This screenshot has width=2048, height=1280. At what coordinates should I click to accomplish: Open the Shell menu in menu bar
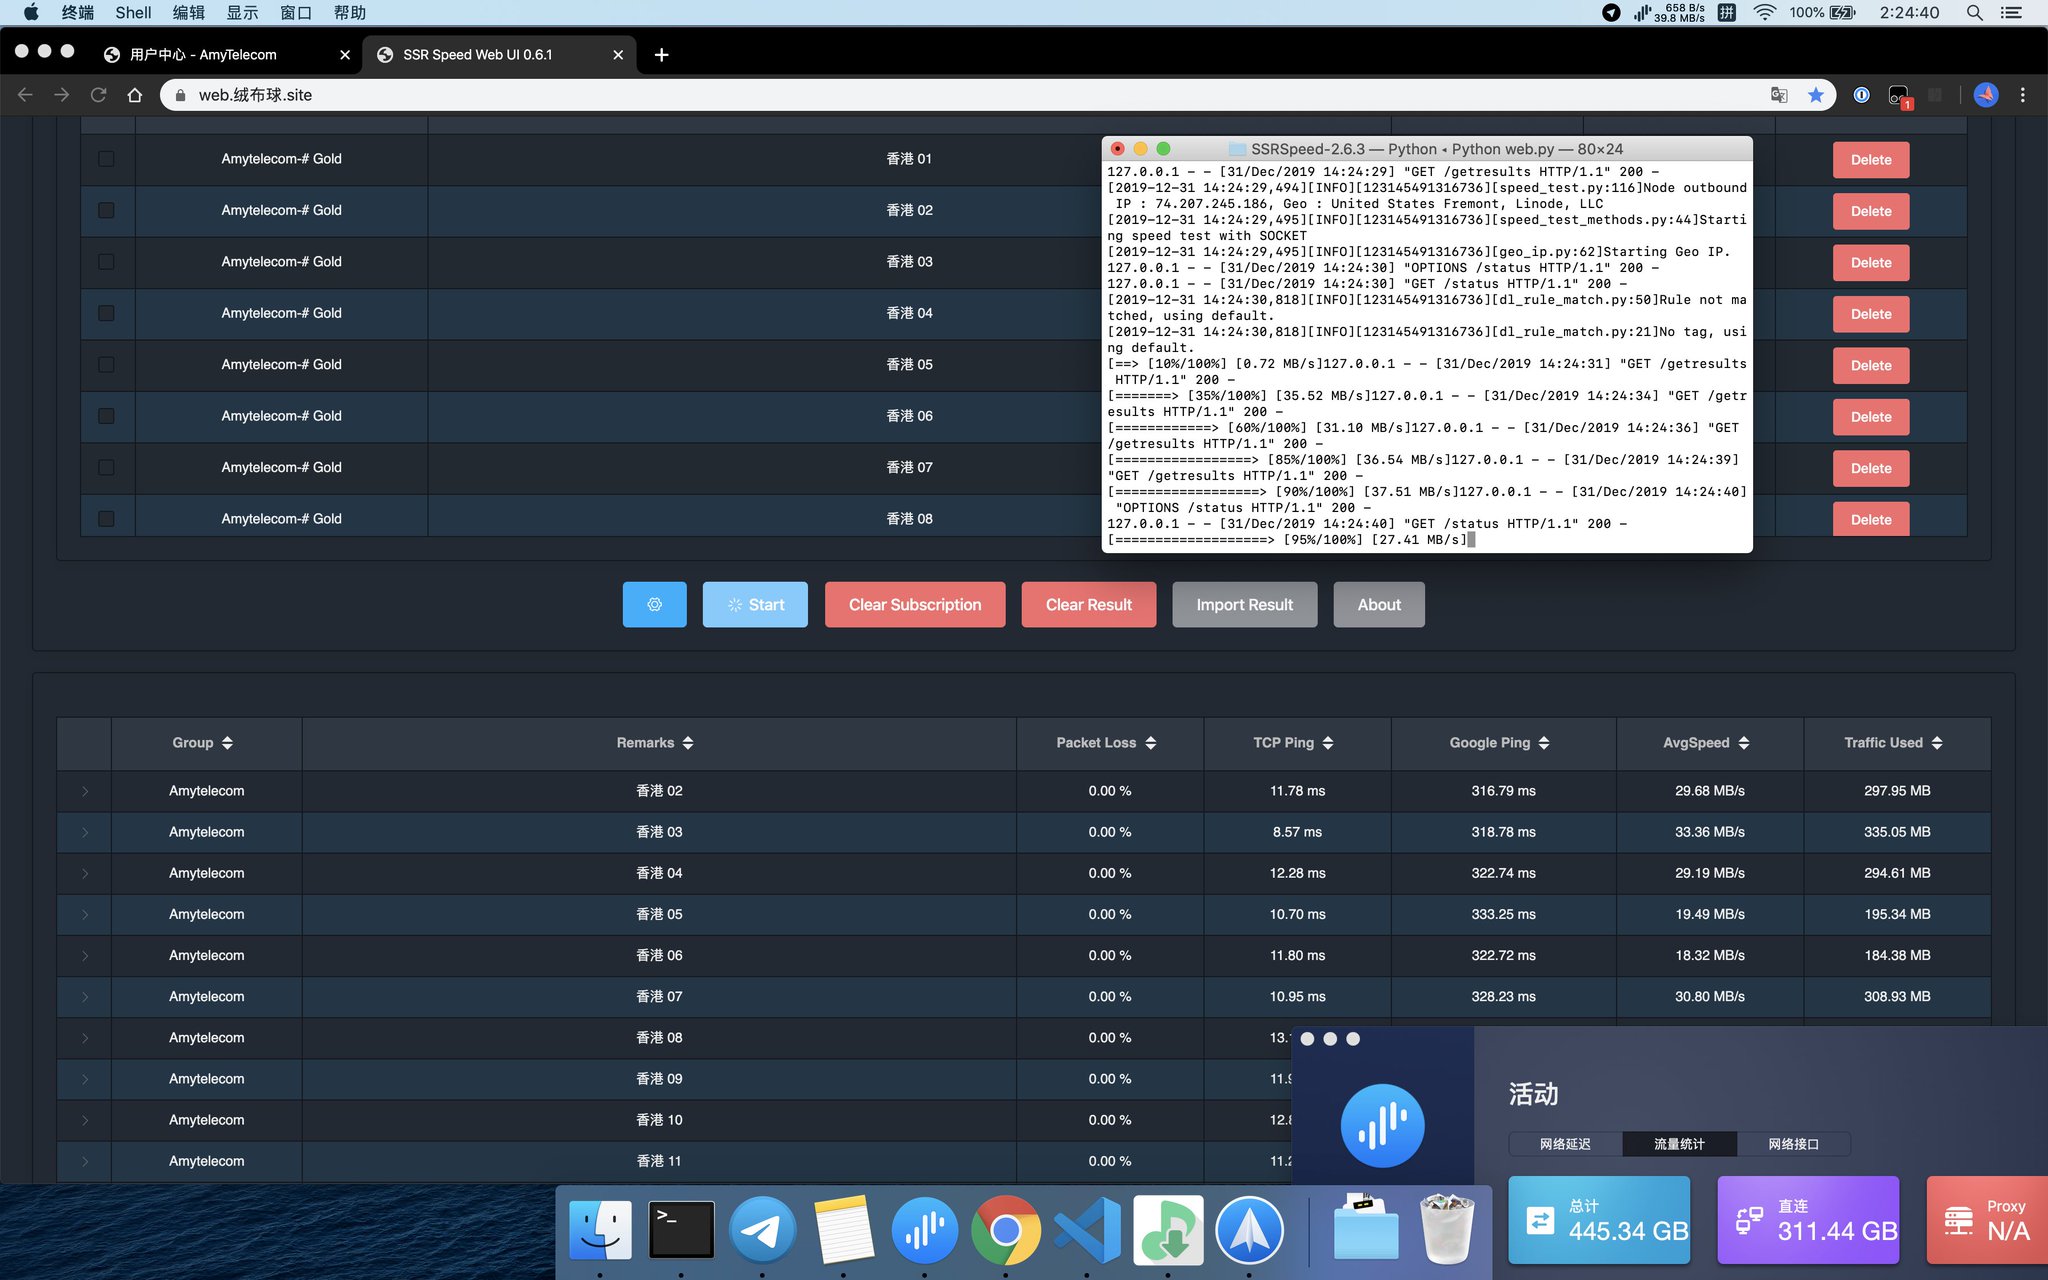coord(133,13)
